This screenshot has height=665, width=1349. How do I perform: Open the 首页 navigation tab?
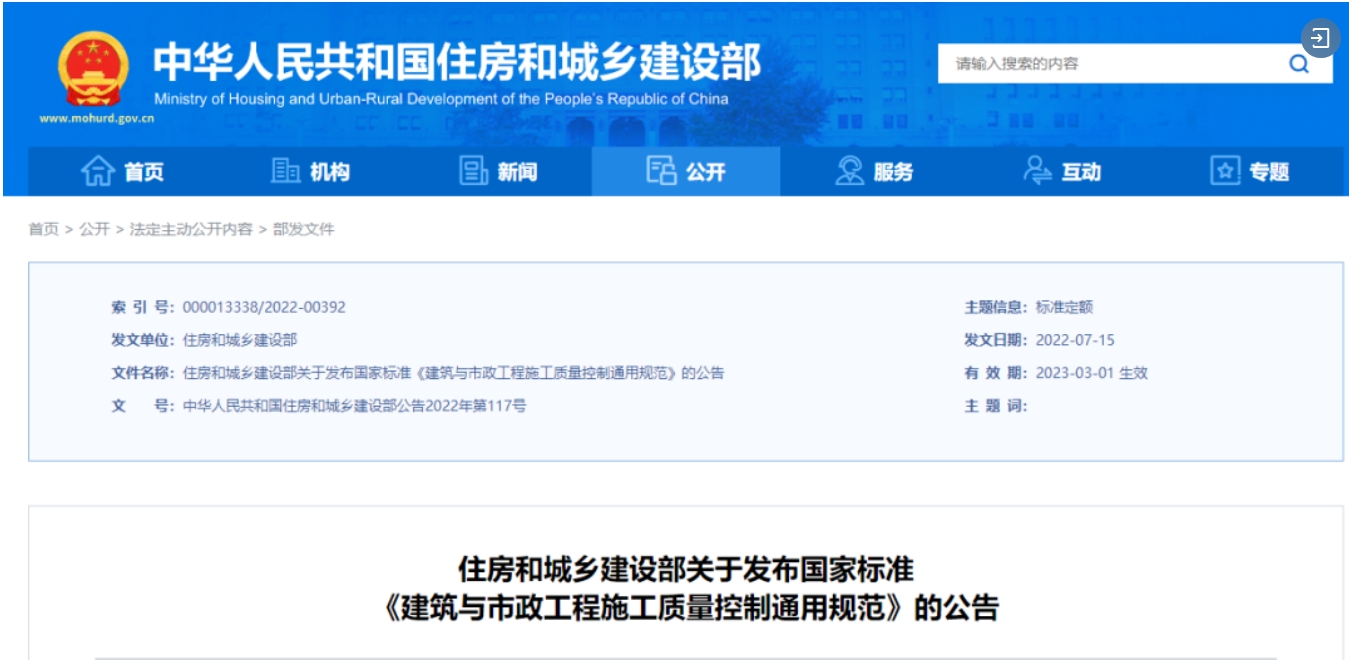tap(122, 172)
